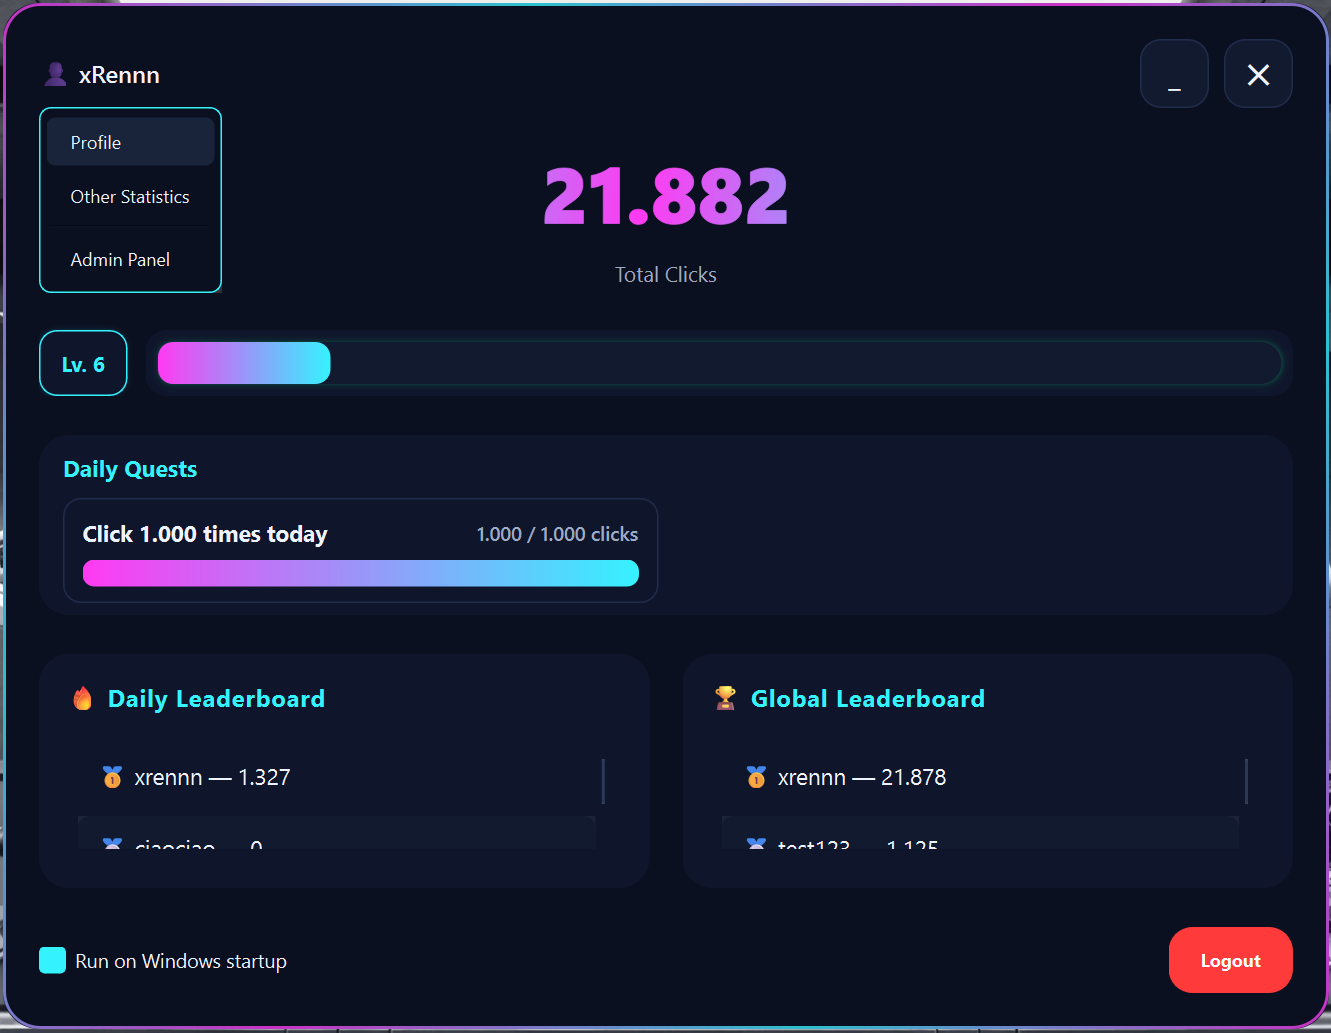Click the second-place medal in Daily Leaderboard

[112, 844]
